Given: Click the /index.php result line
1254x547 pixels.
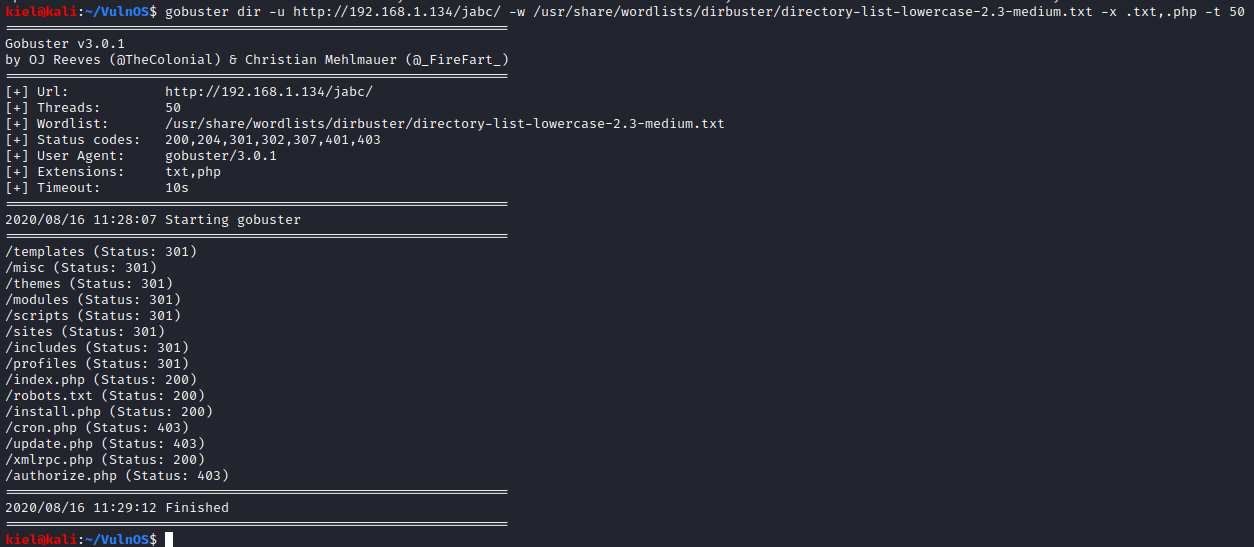Looking at the screenshot, I should click(101, 380).
